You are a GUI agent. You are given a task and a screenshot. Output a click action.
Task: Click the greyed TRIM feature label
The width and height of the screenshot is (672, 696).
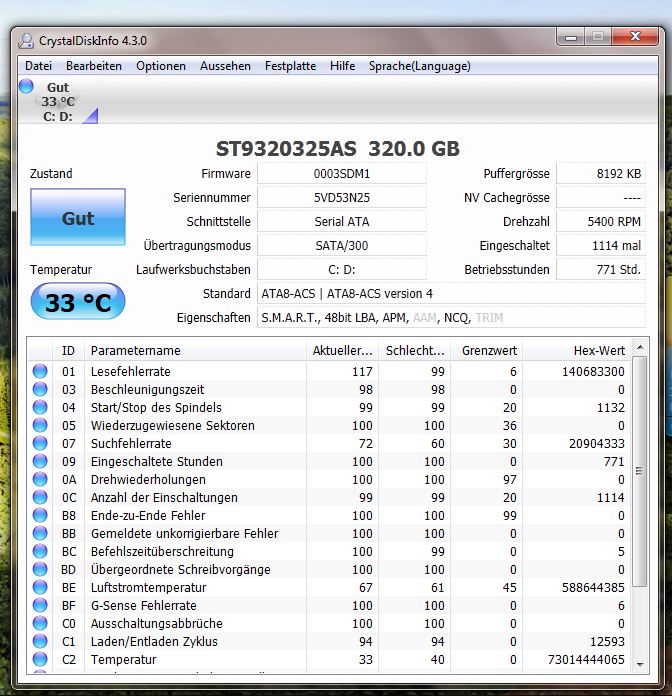[489, 318]
